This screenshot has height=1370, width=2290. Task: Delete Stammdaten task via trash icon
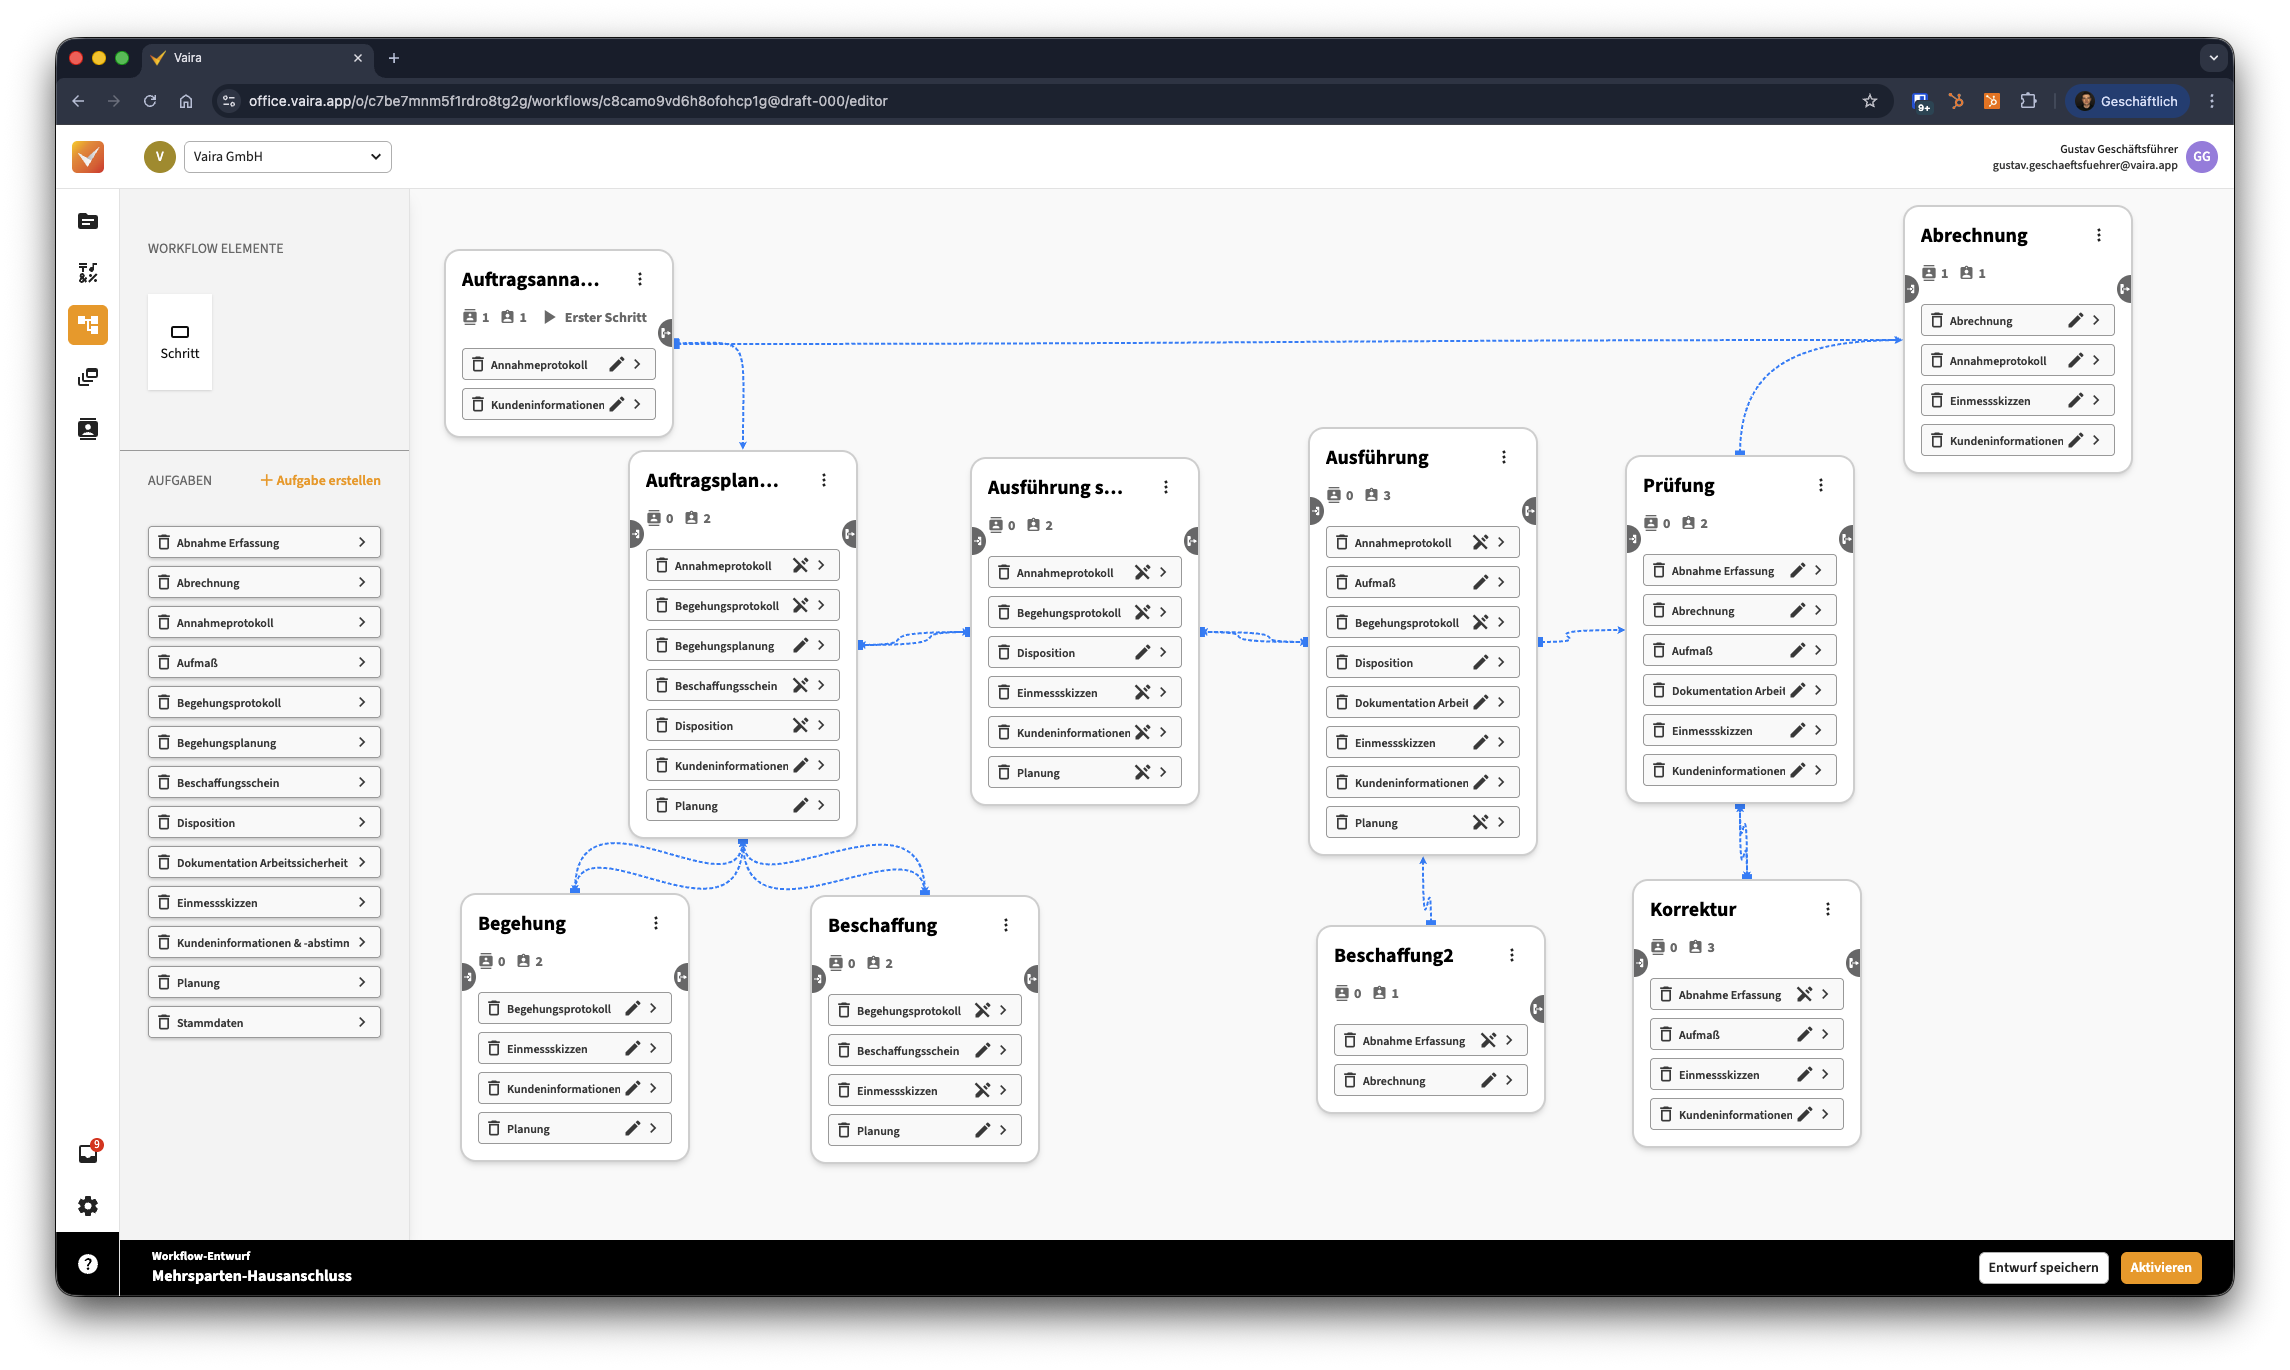click(164, 1022)
